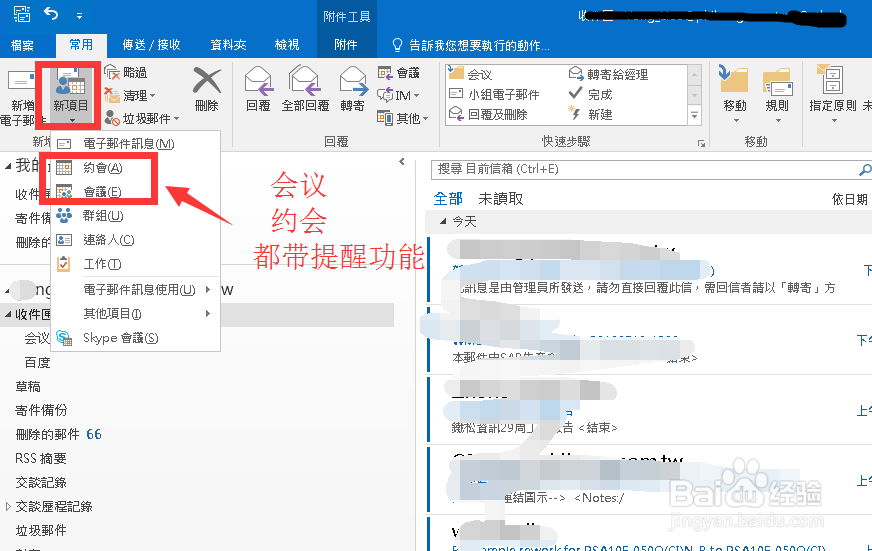Open the 快速步驟 dialog launcher
Screen dimensions: 872x551
coord(701,143)
